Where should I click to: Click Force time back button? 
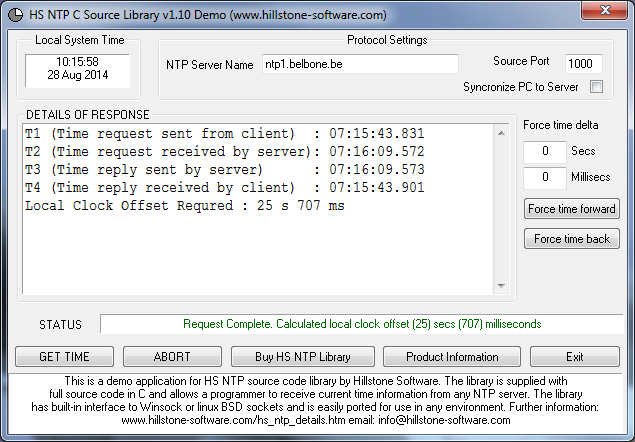pos(571,239)
